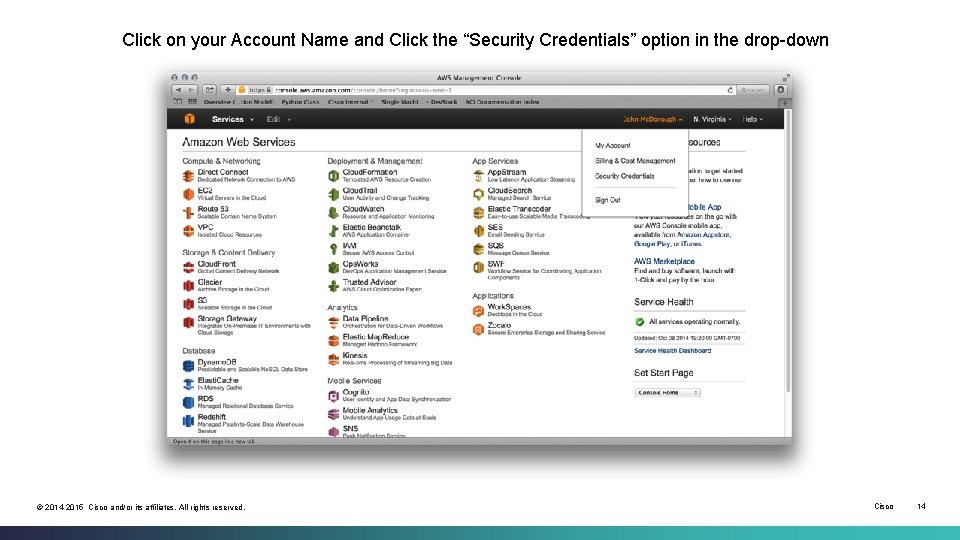Open ElastiCache service icon
The width and height of the screenshot is (960, 540).
tap(189, 384)
